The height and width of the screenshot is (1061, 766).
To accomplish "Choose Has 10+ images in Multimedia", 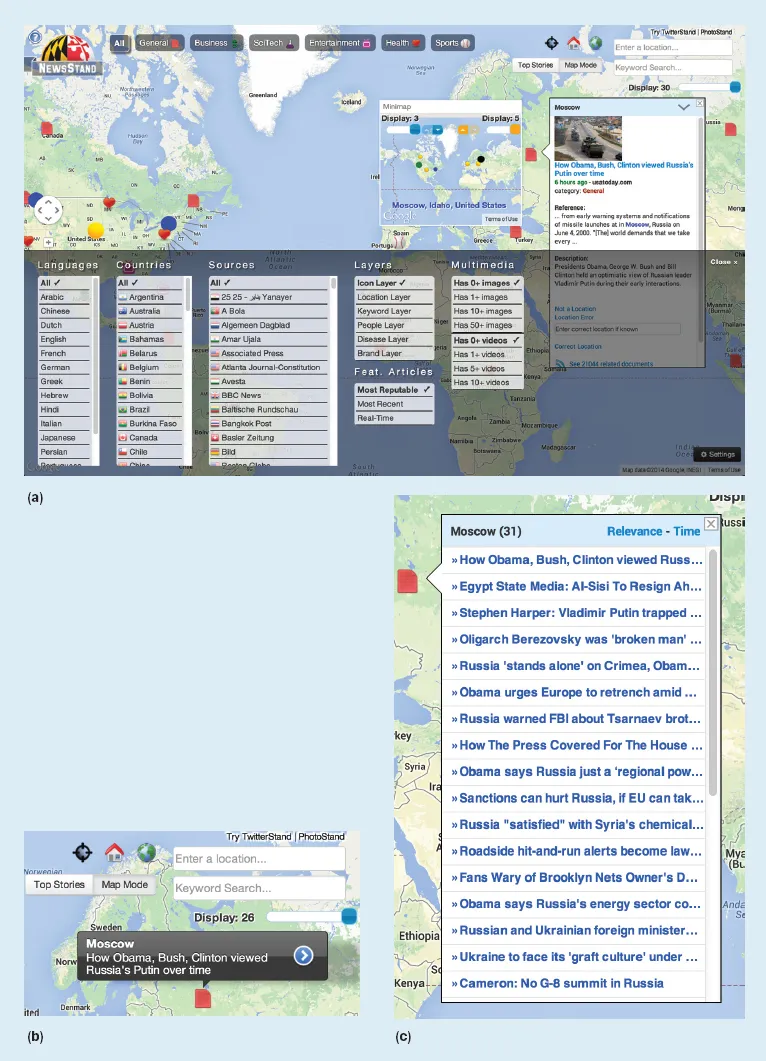I will click(487, 311).
